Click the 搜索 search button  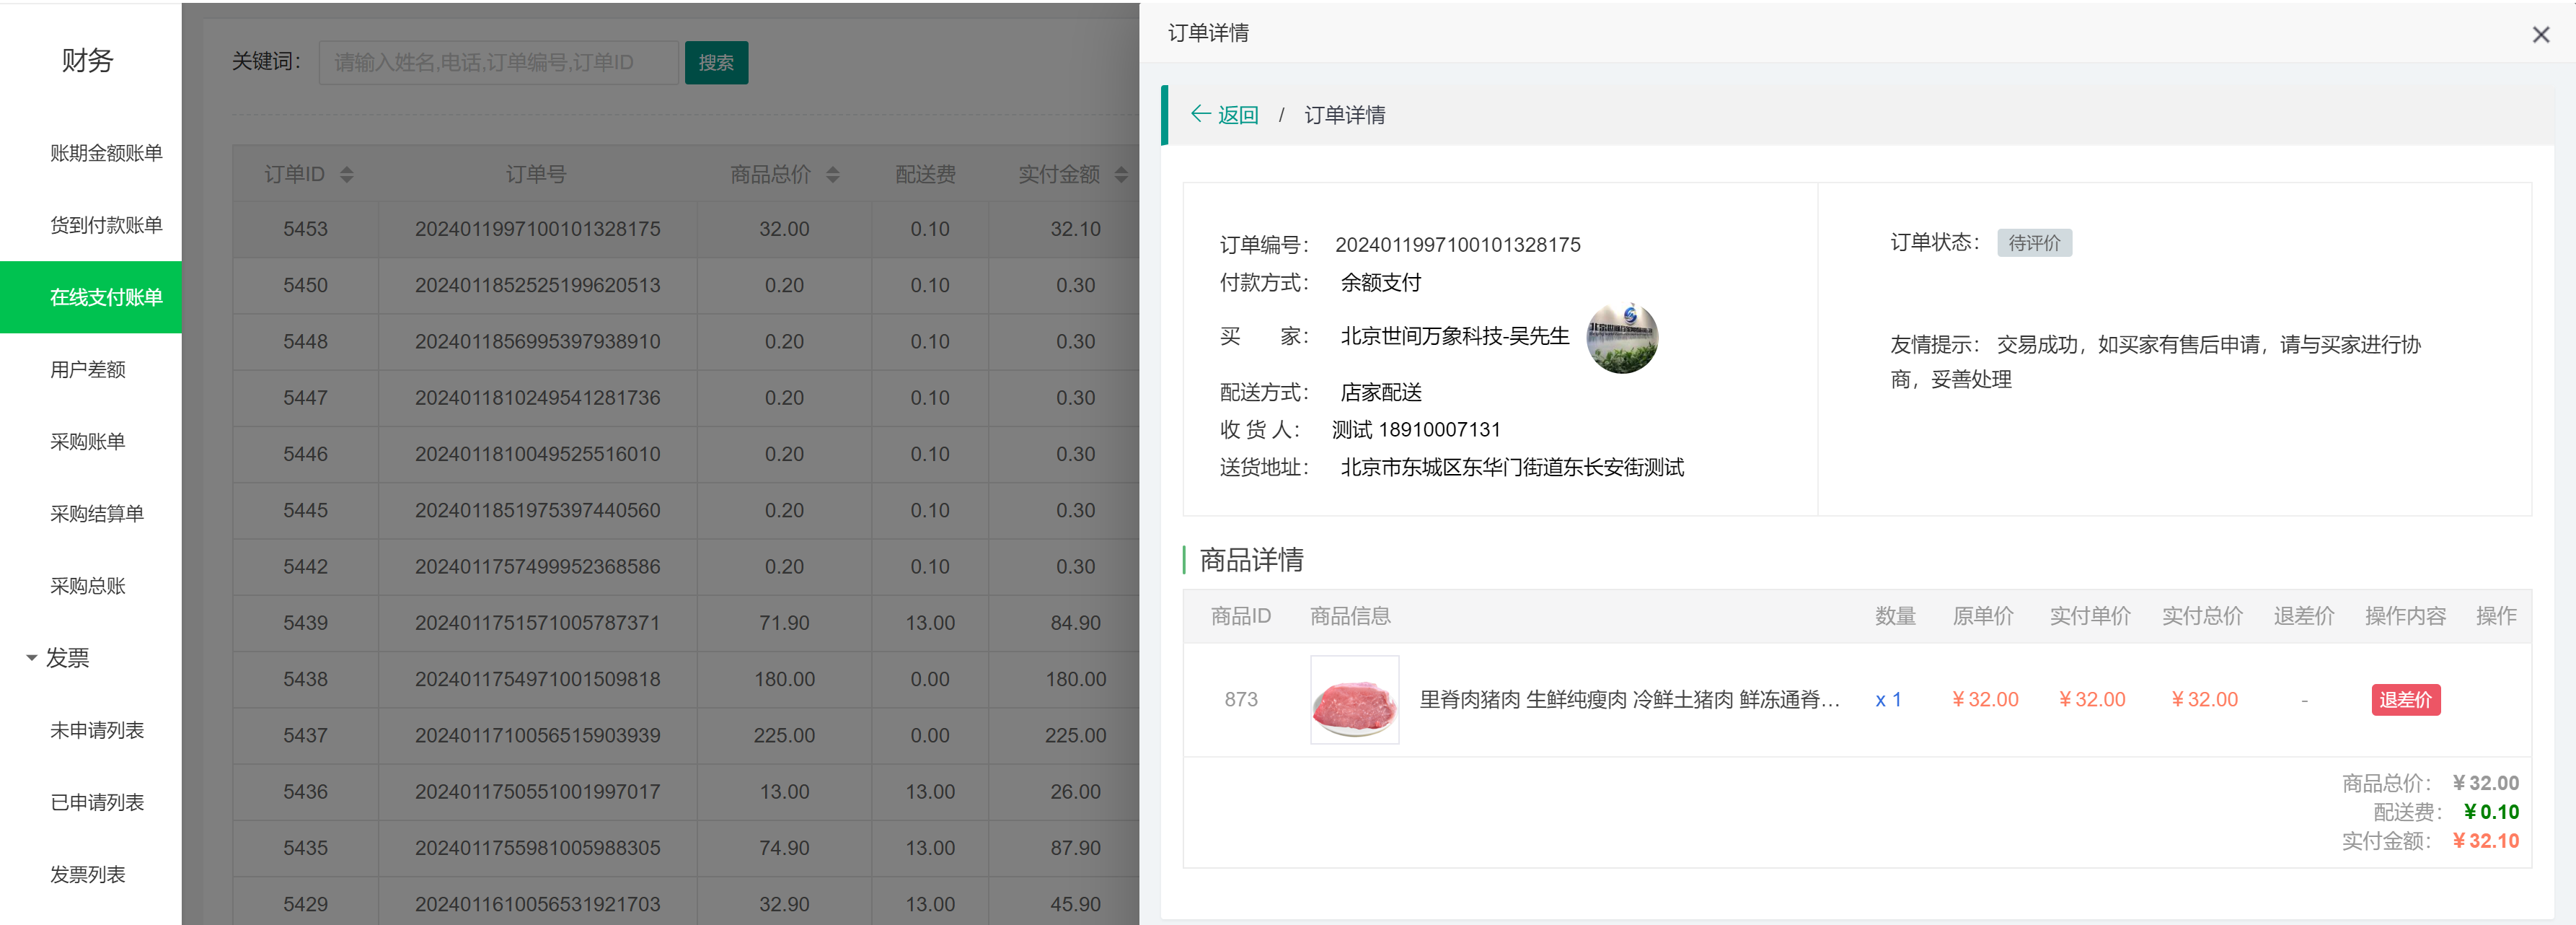click(716, 63)
